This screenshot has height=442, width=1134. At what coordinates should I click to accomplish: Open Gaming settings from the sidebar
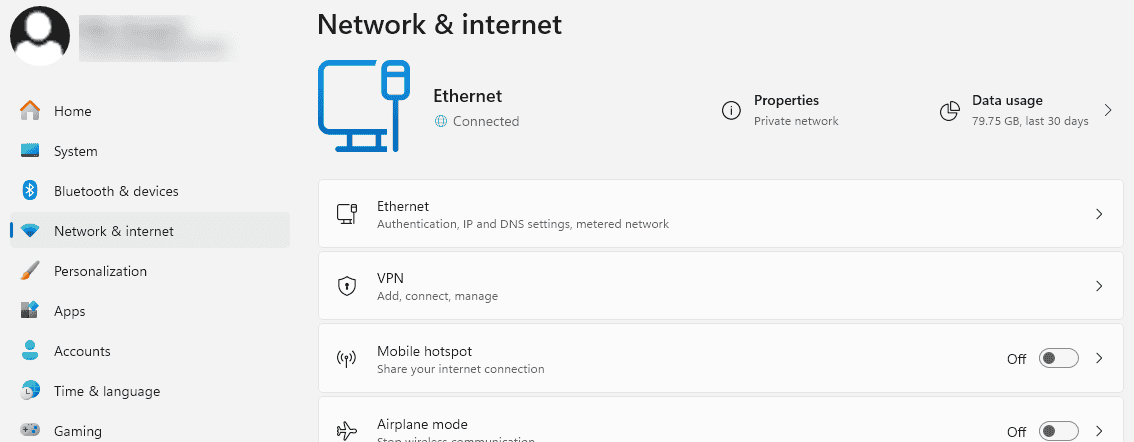(x=78, y=431)
